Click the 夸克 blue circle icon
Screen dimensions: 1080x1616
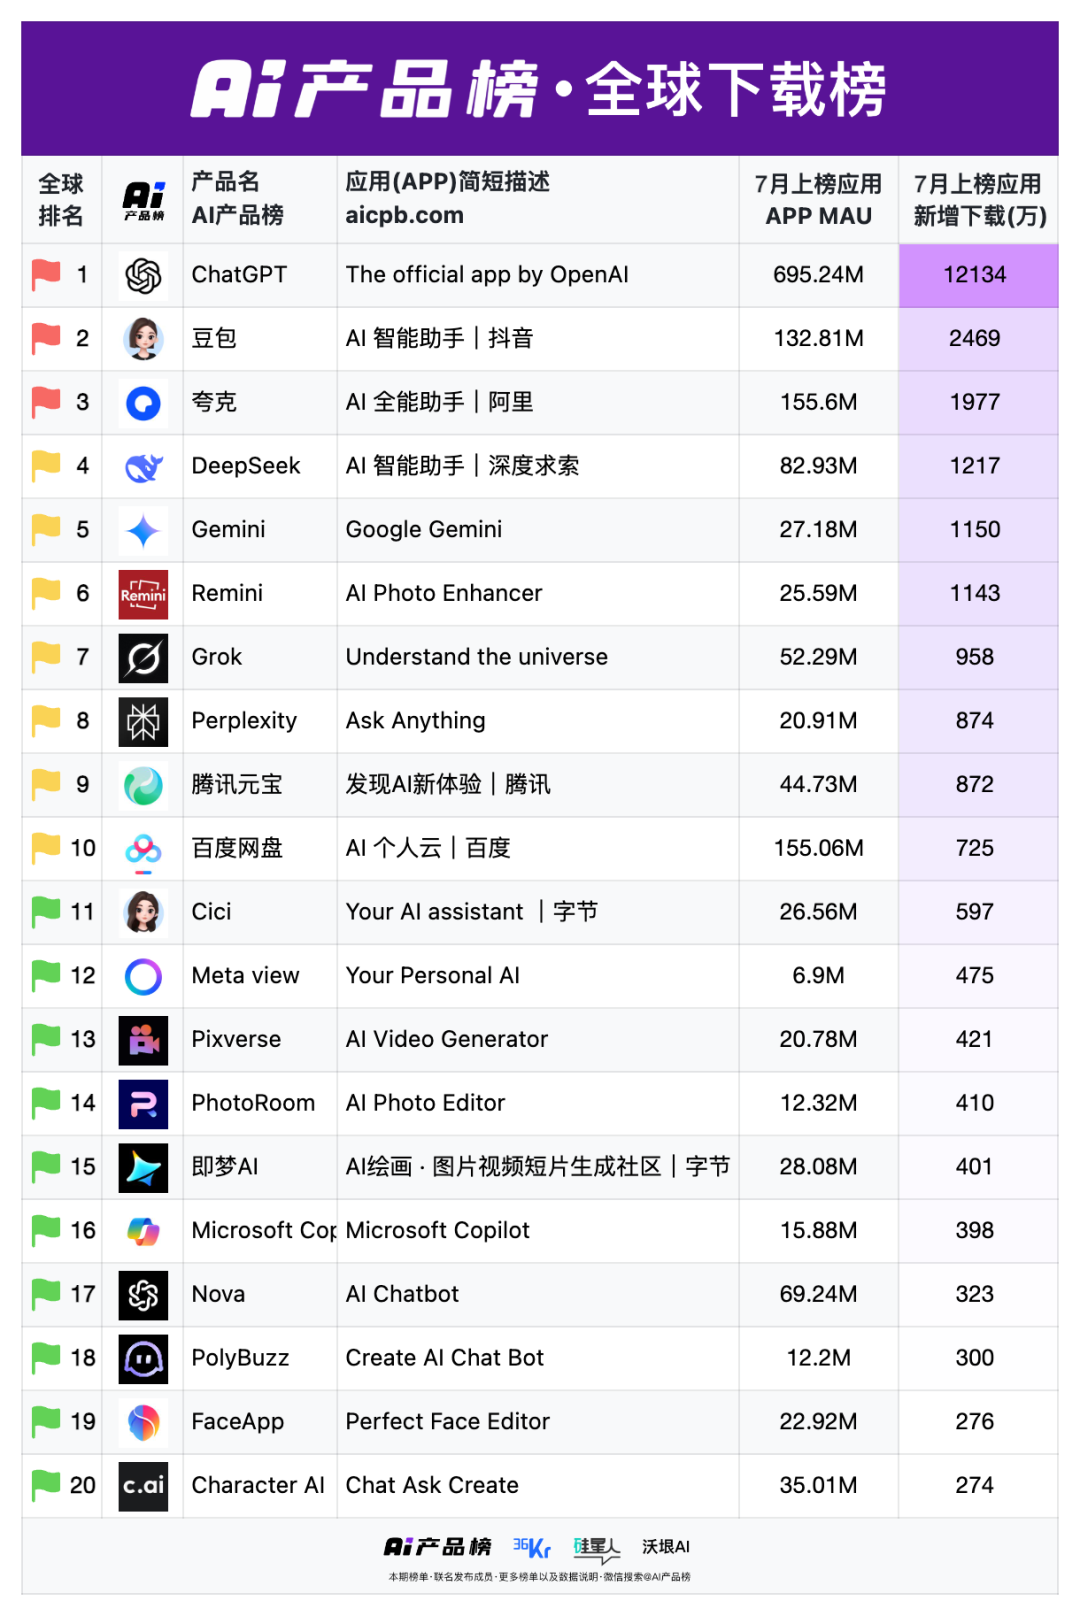click(143, 403)
